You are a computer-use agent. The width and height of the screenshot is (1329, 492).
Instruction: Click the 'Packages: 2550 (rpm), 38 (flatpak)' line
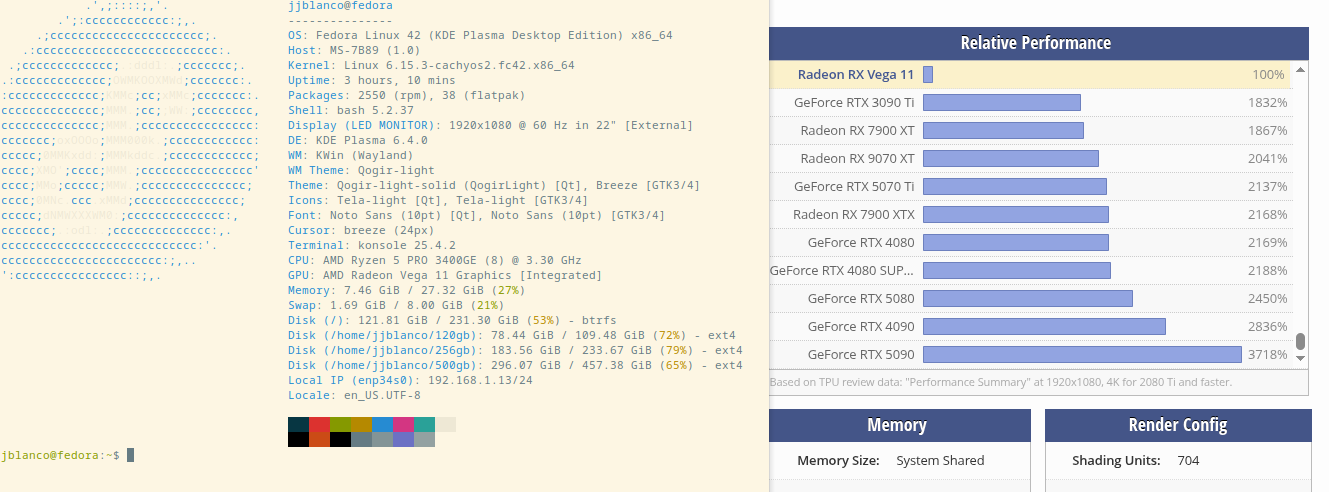(x=406, y=95)
